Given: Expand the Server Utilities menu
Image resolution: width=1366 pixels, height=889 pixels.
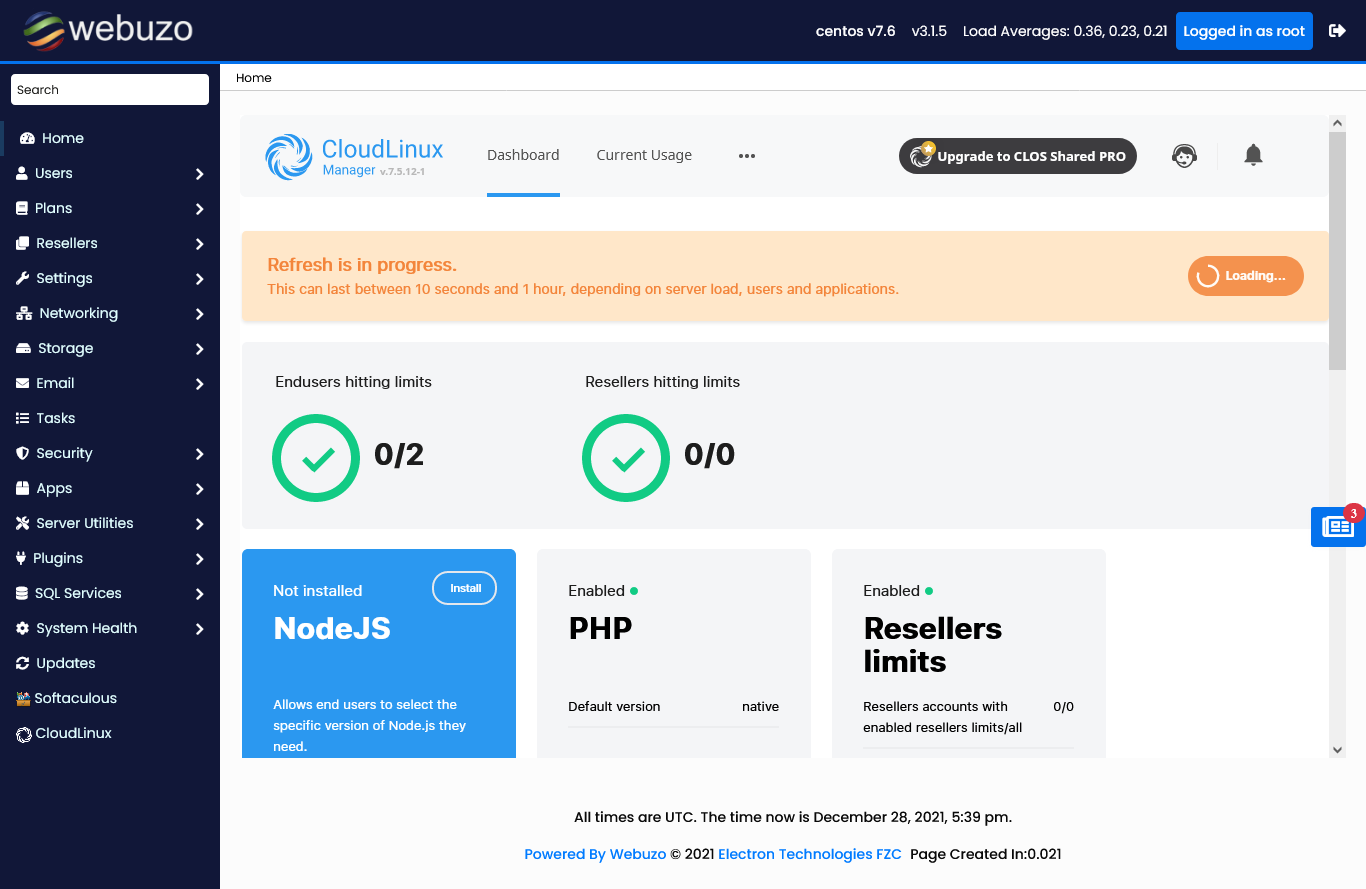Looking at the screenshot, I should 110,523.
